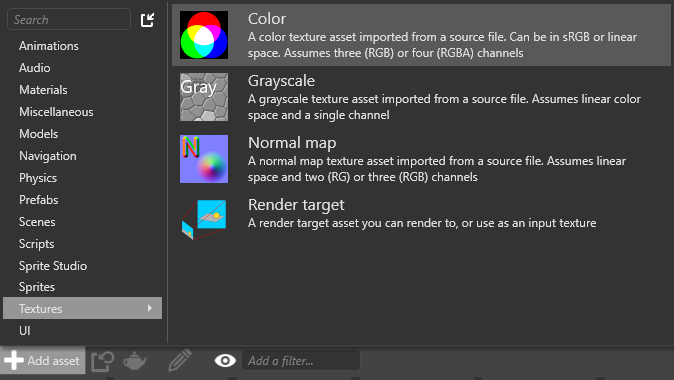Viewport: 674px width, 380px height.
Task: Choose the Render target asset title
Action: [x=296, y=205]
